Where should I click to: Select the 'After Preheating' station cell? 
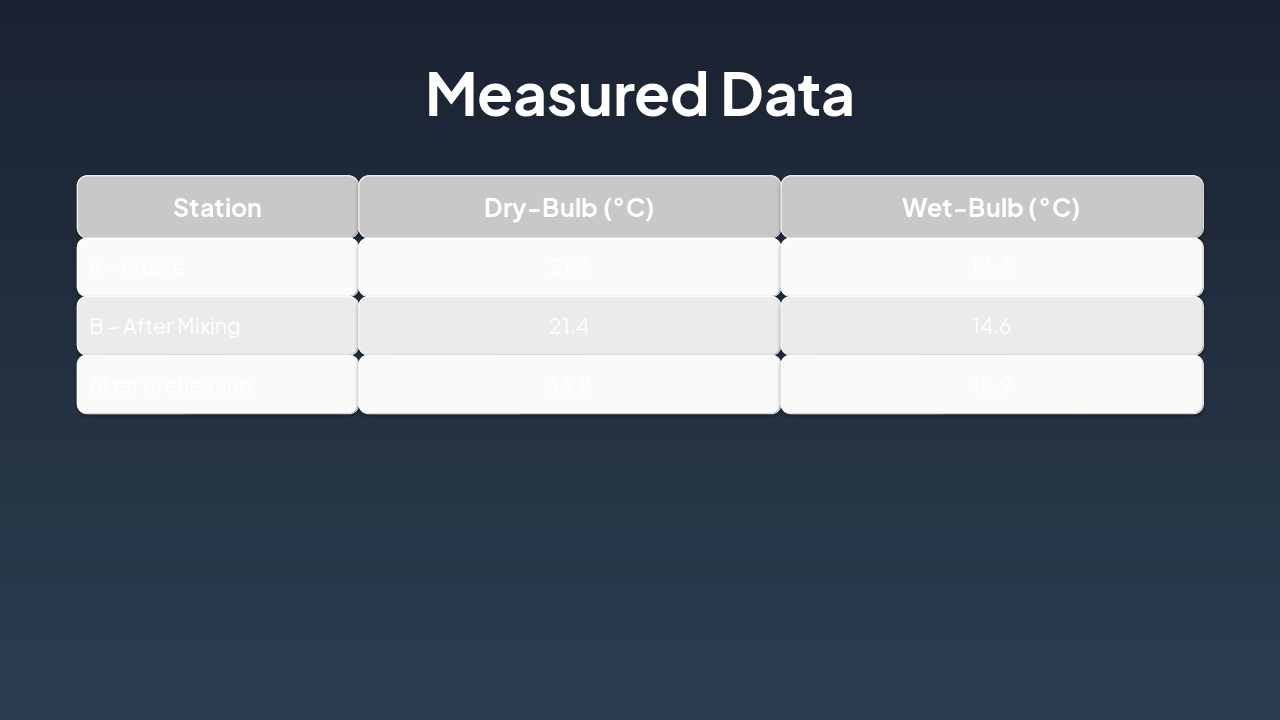pos(170,385)
